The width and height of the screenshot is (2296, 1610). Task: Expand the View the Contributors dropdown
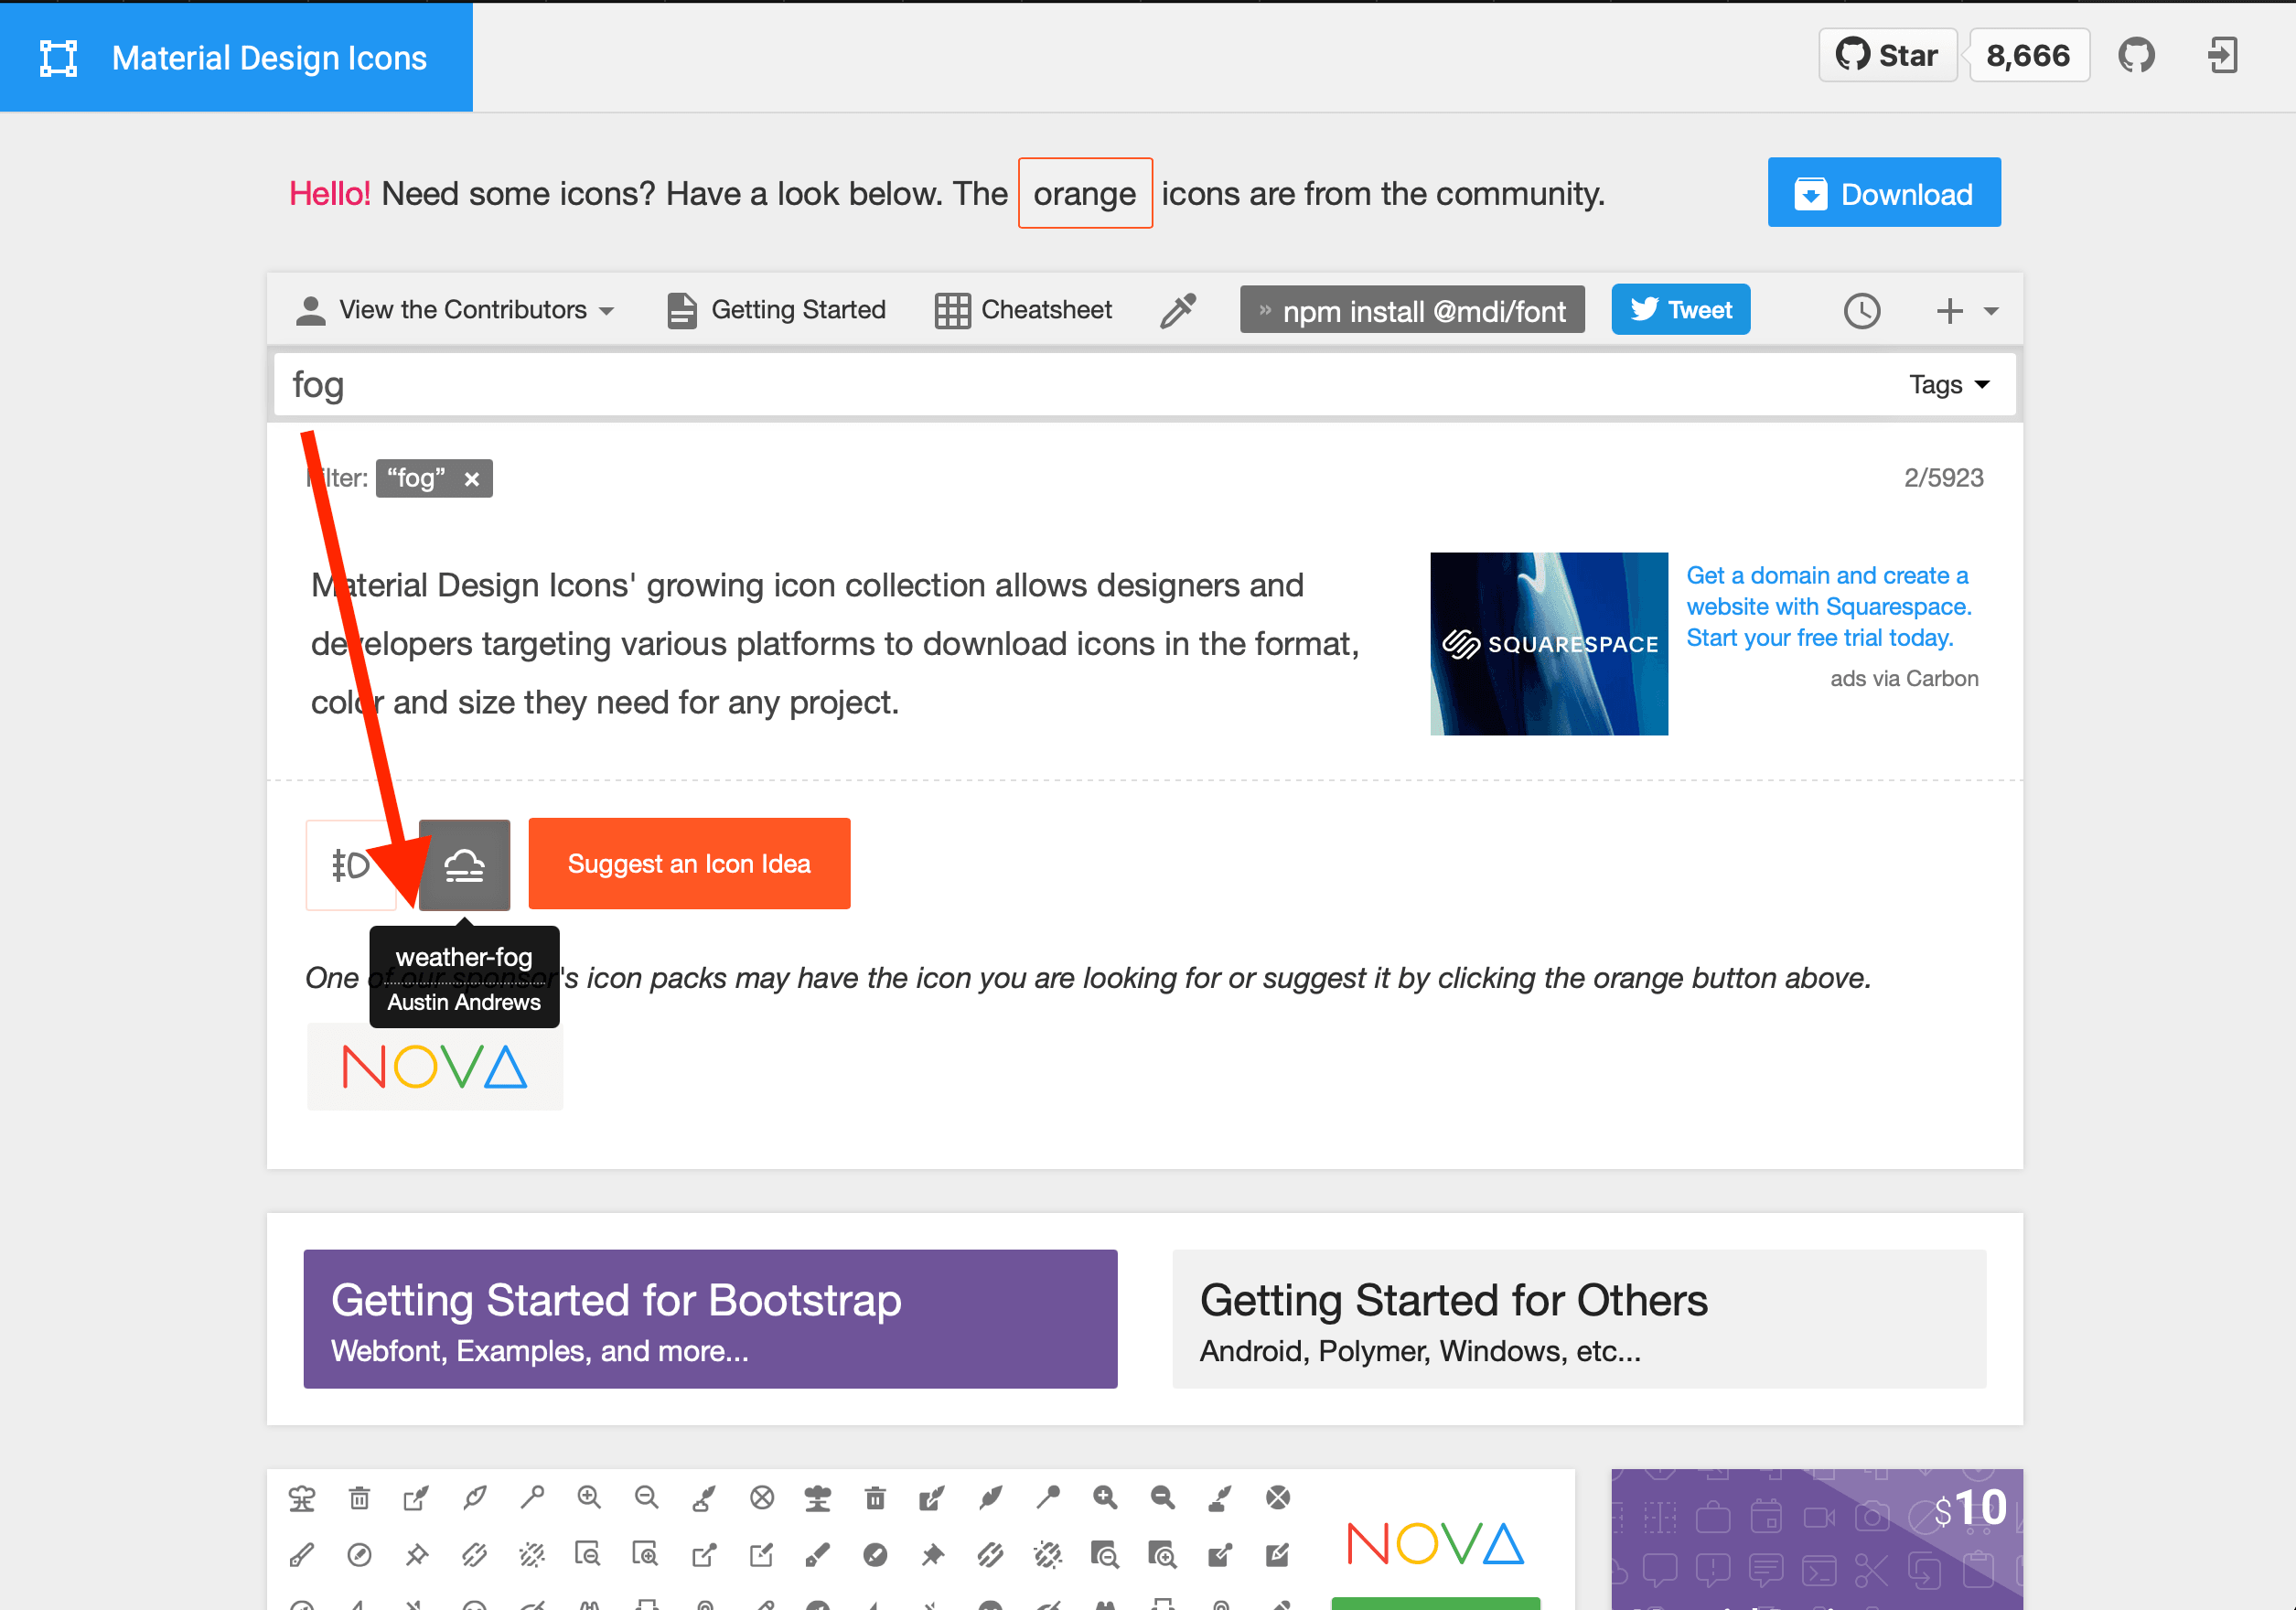pyautogui.click(x=455, y=310)
